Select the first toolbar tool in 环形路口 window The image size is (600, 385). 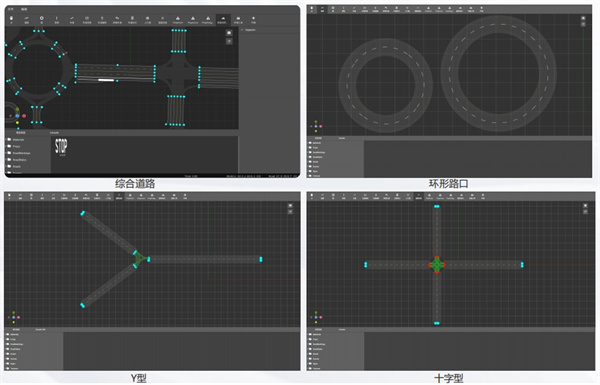coord(312,9)
